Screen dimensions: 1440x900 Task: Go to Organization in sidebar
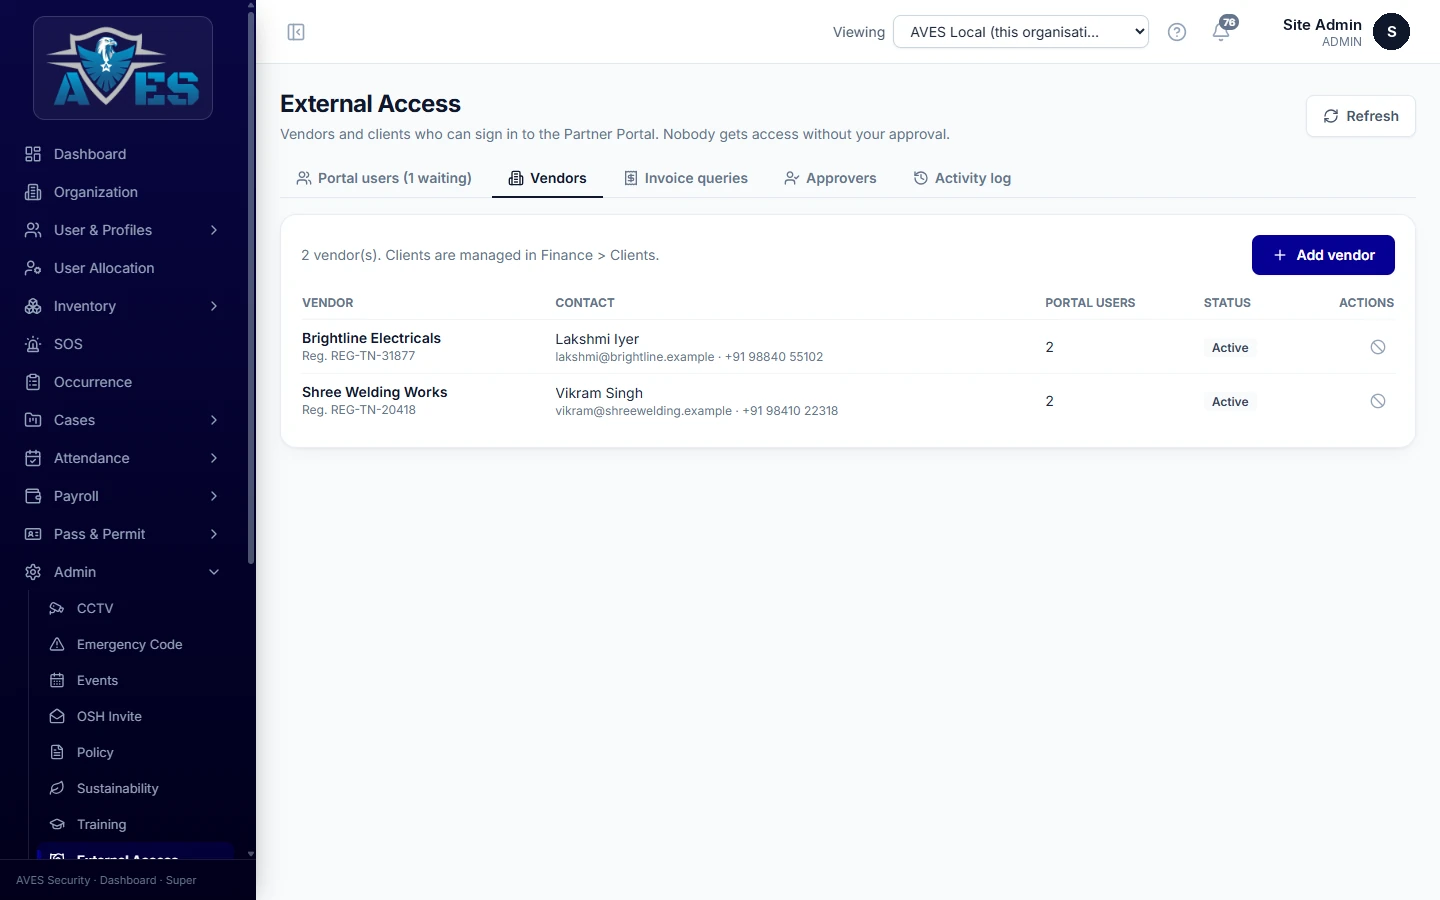tap(124, 192)
